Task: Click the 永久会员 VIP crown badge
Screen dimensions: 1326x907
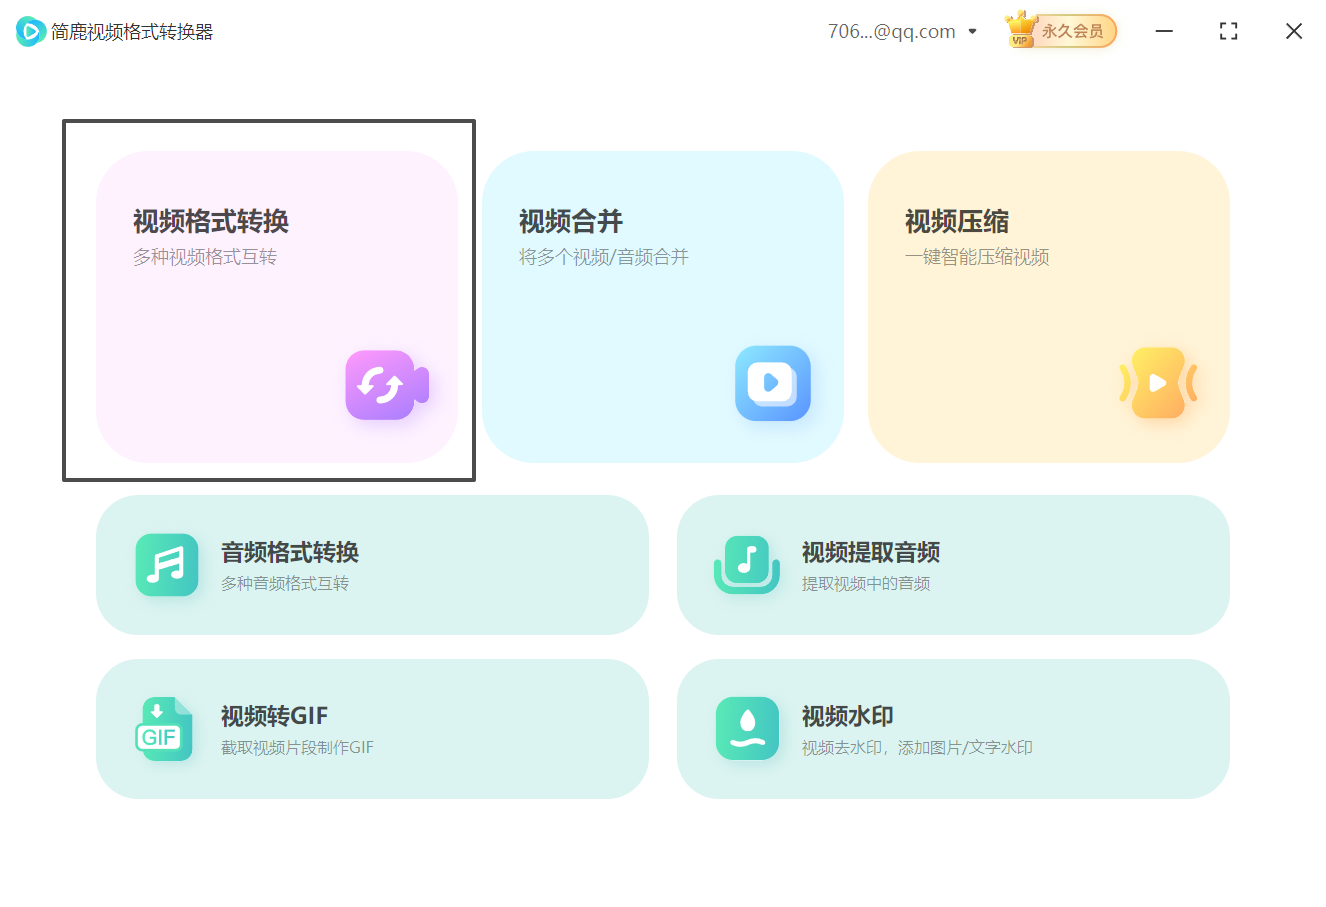Action: pyautogui.click(x=1060, y=31)
